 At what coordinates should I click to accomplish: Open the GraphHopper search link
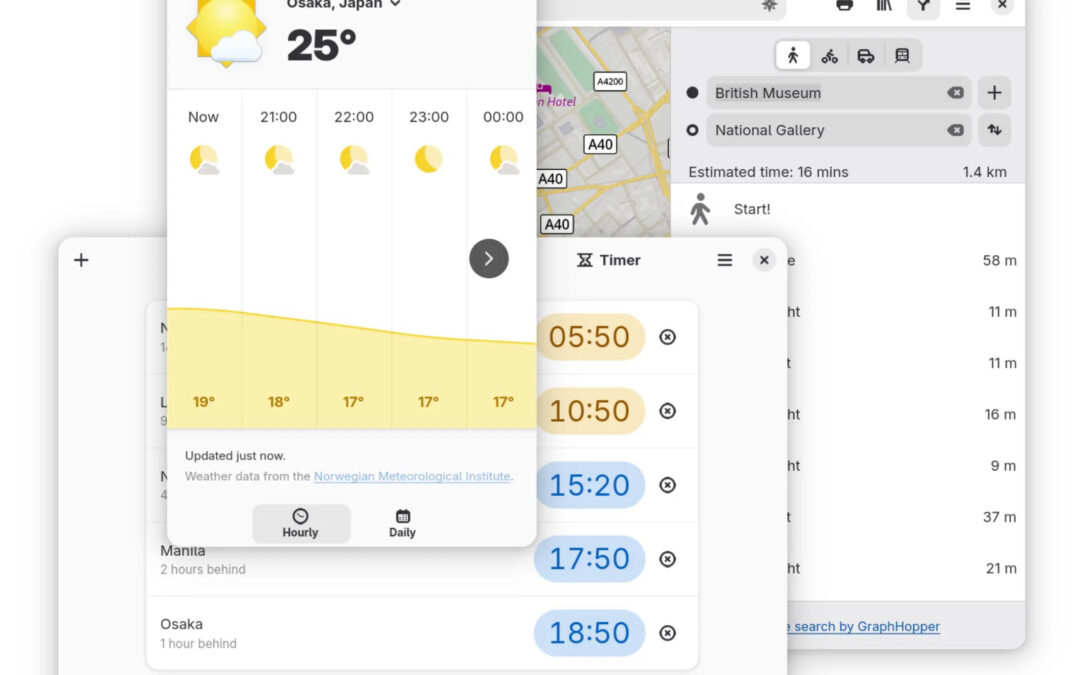[x=864, y=627]
